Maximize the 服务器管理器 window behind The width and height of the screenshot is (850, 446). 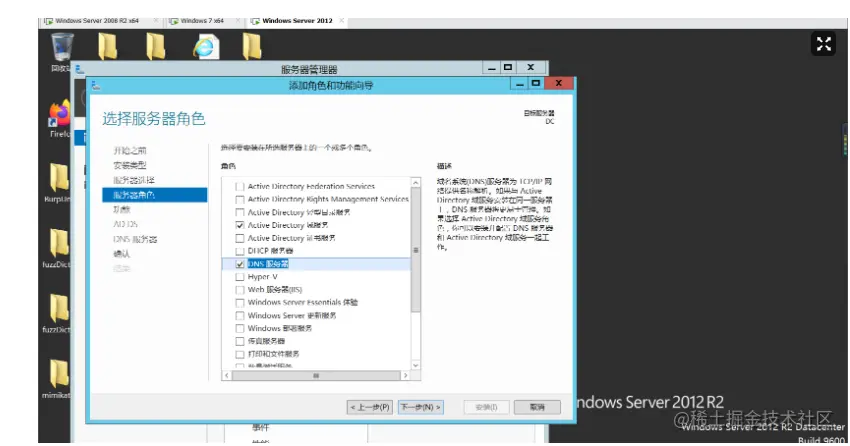(508, 68)
